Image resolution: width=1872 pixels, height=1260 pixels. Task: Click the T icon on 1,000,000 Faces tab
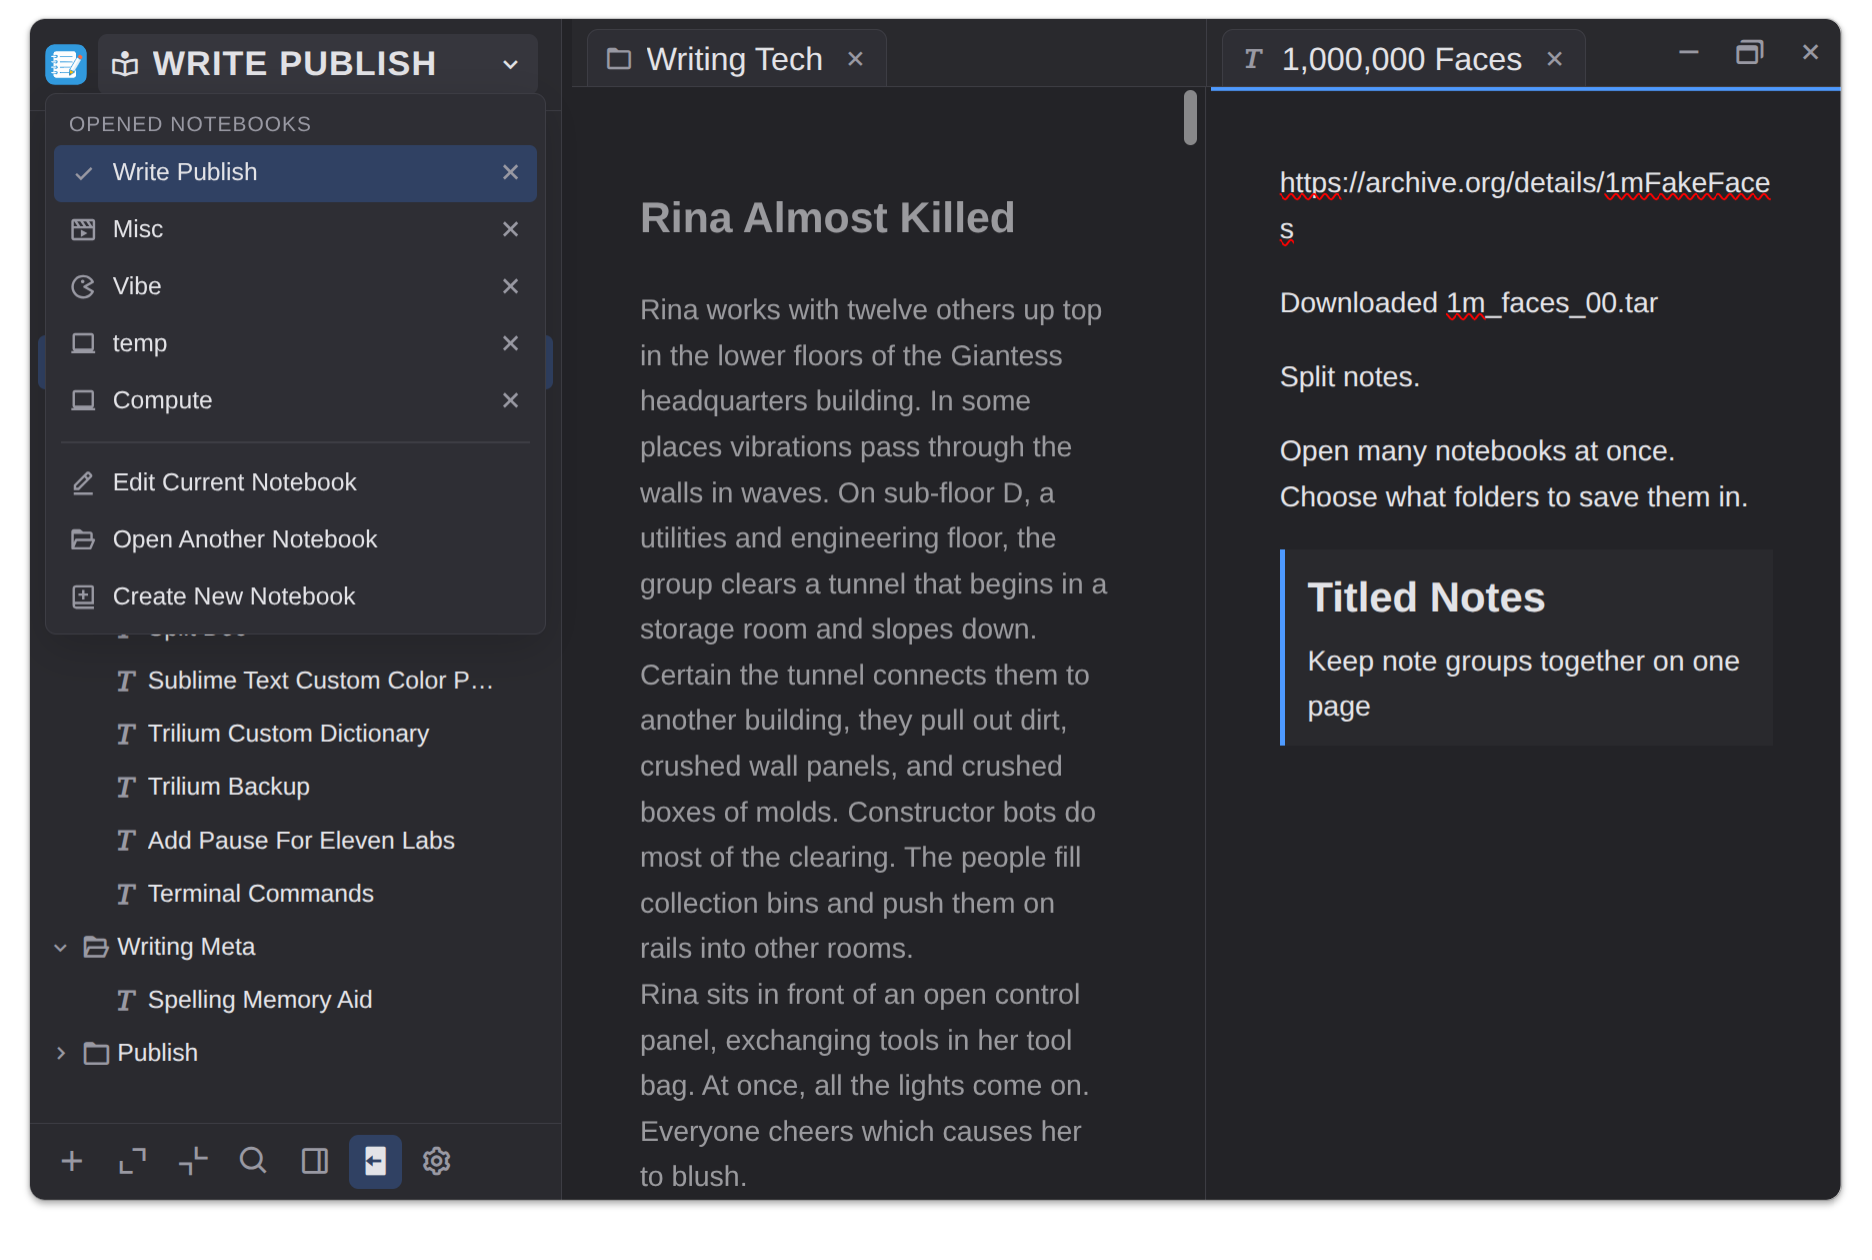pyautogui.click(x=1253, y=59)
